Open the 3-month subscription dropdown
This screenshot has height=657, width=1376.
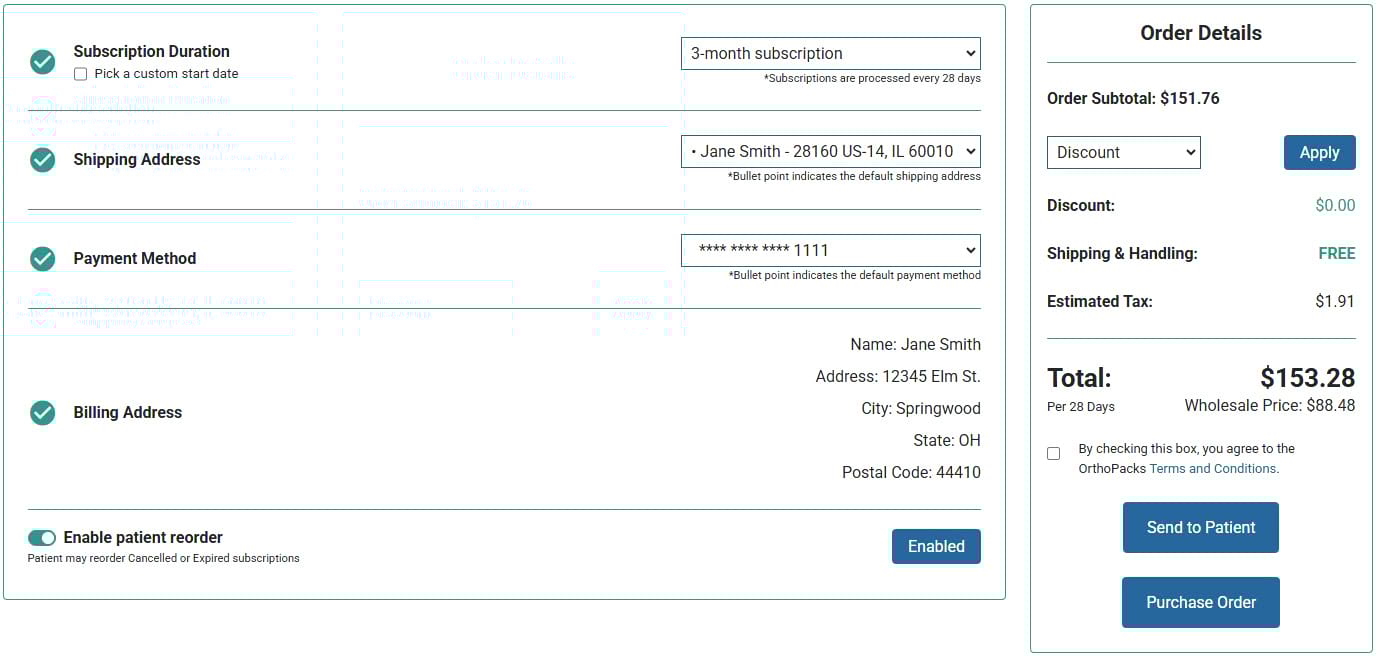tap(830, 53)
